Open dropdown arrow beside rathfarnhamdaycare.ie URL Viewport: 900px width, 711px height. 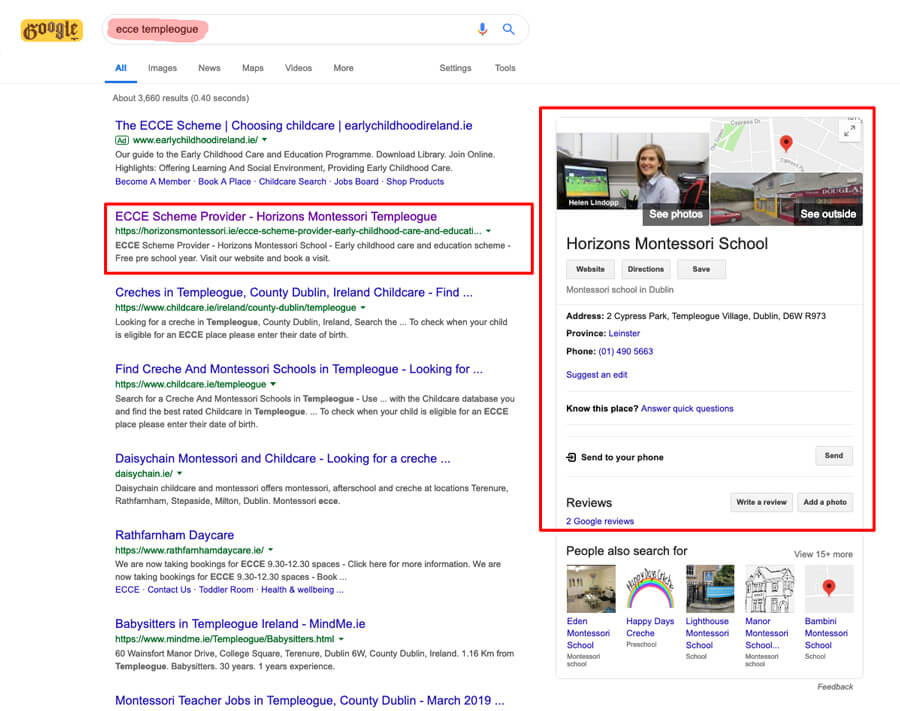[270, 550]
